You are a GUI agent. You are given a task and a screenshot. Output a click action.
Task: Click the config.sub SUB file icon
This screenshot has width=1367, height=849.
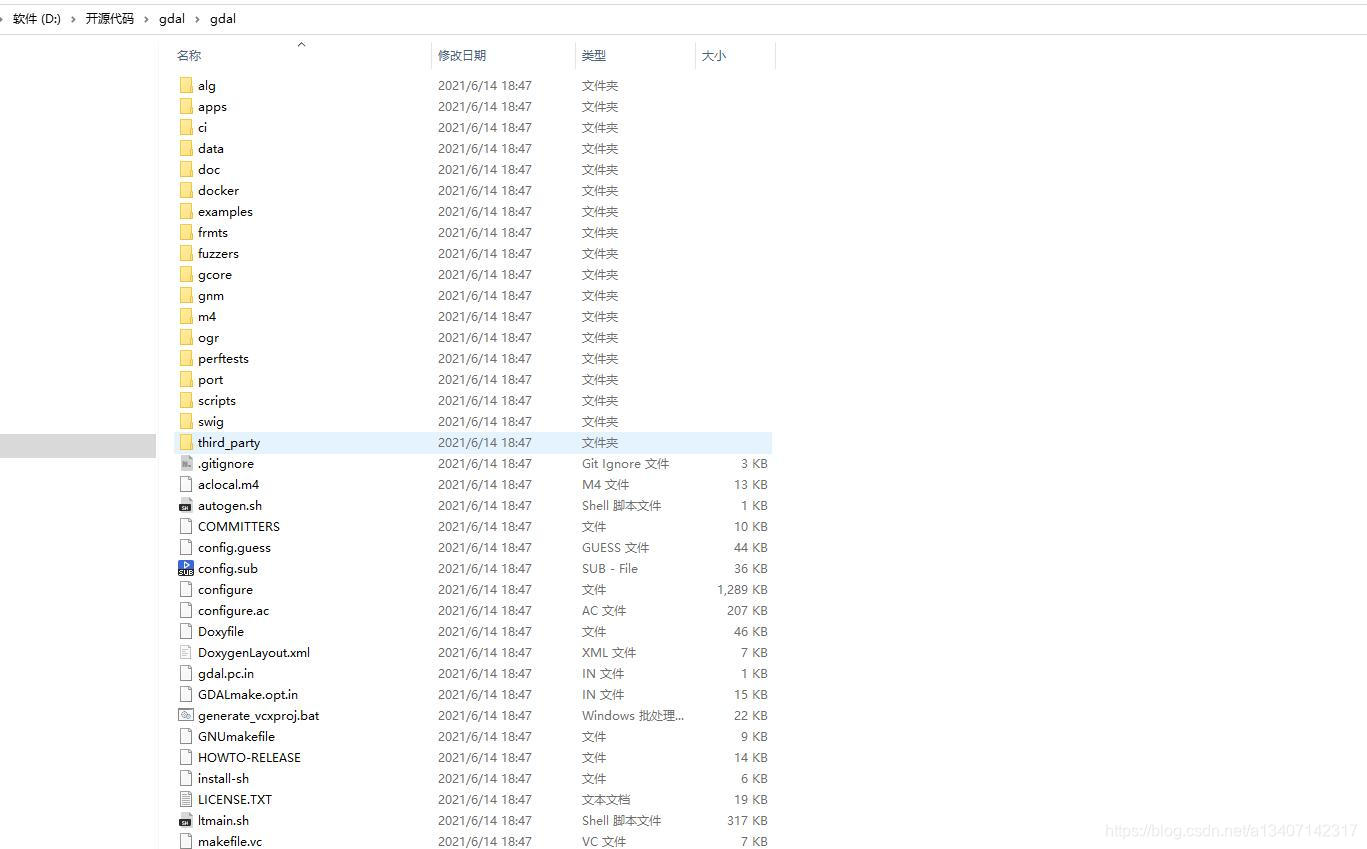point(185,569)
